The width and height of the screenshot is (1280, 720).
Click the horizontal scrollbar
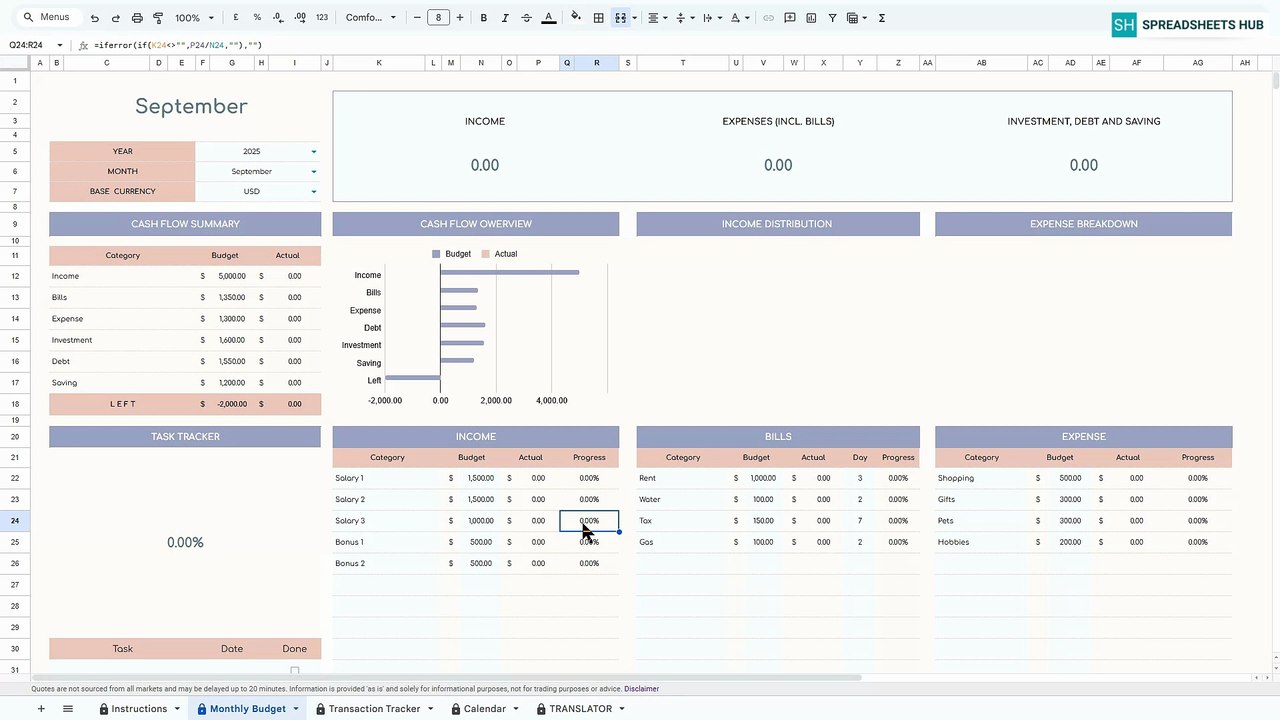point(445,678)
